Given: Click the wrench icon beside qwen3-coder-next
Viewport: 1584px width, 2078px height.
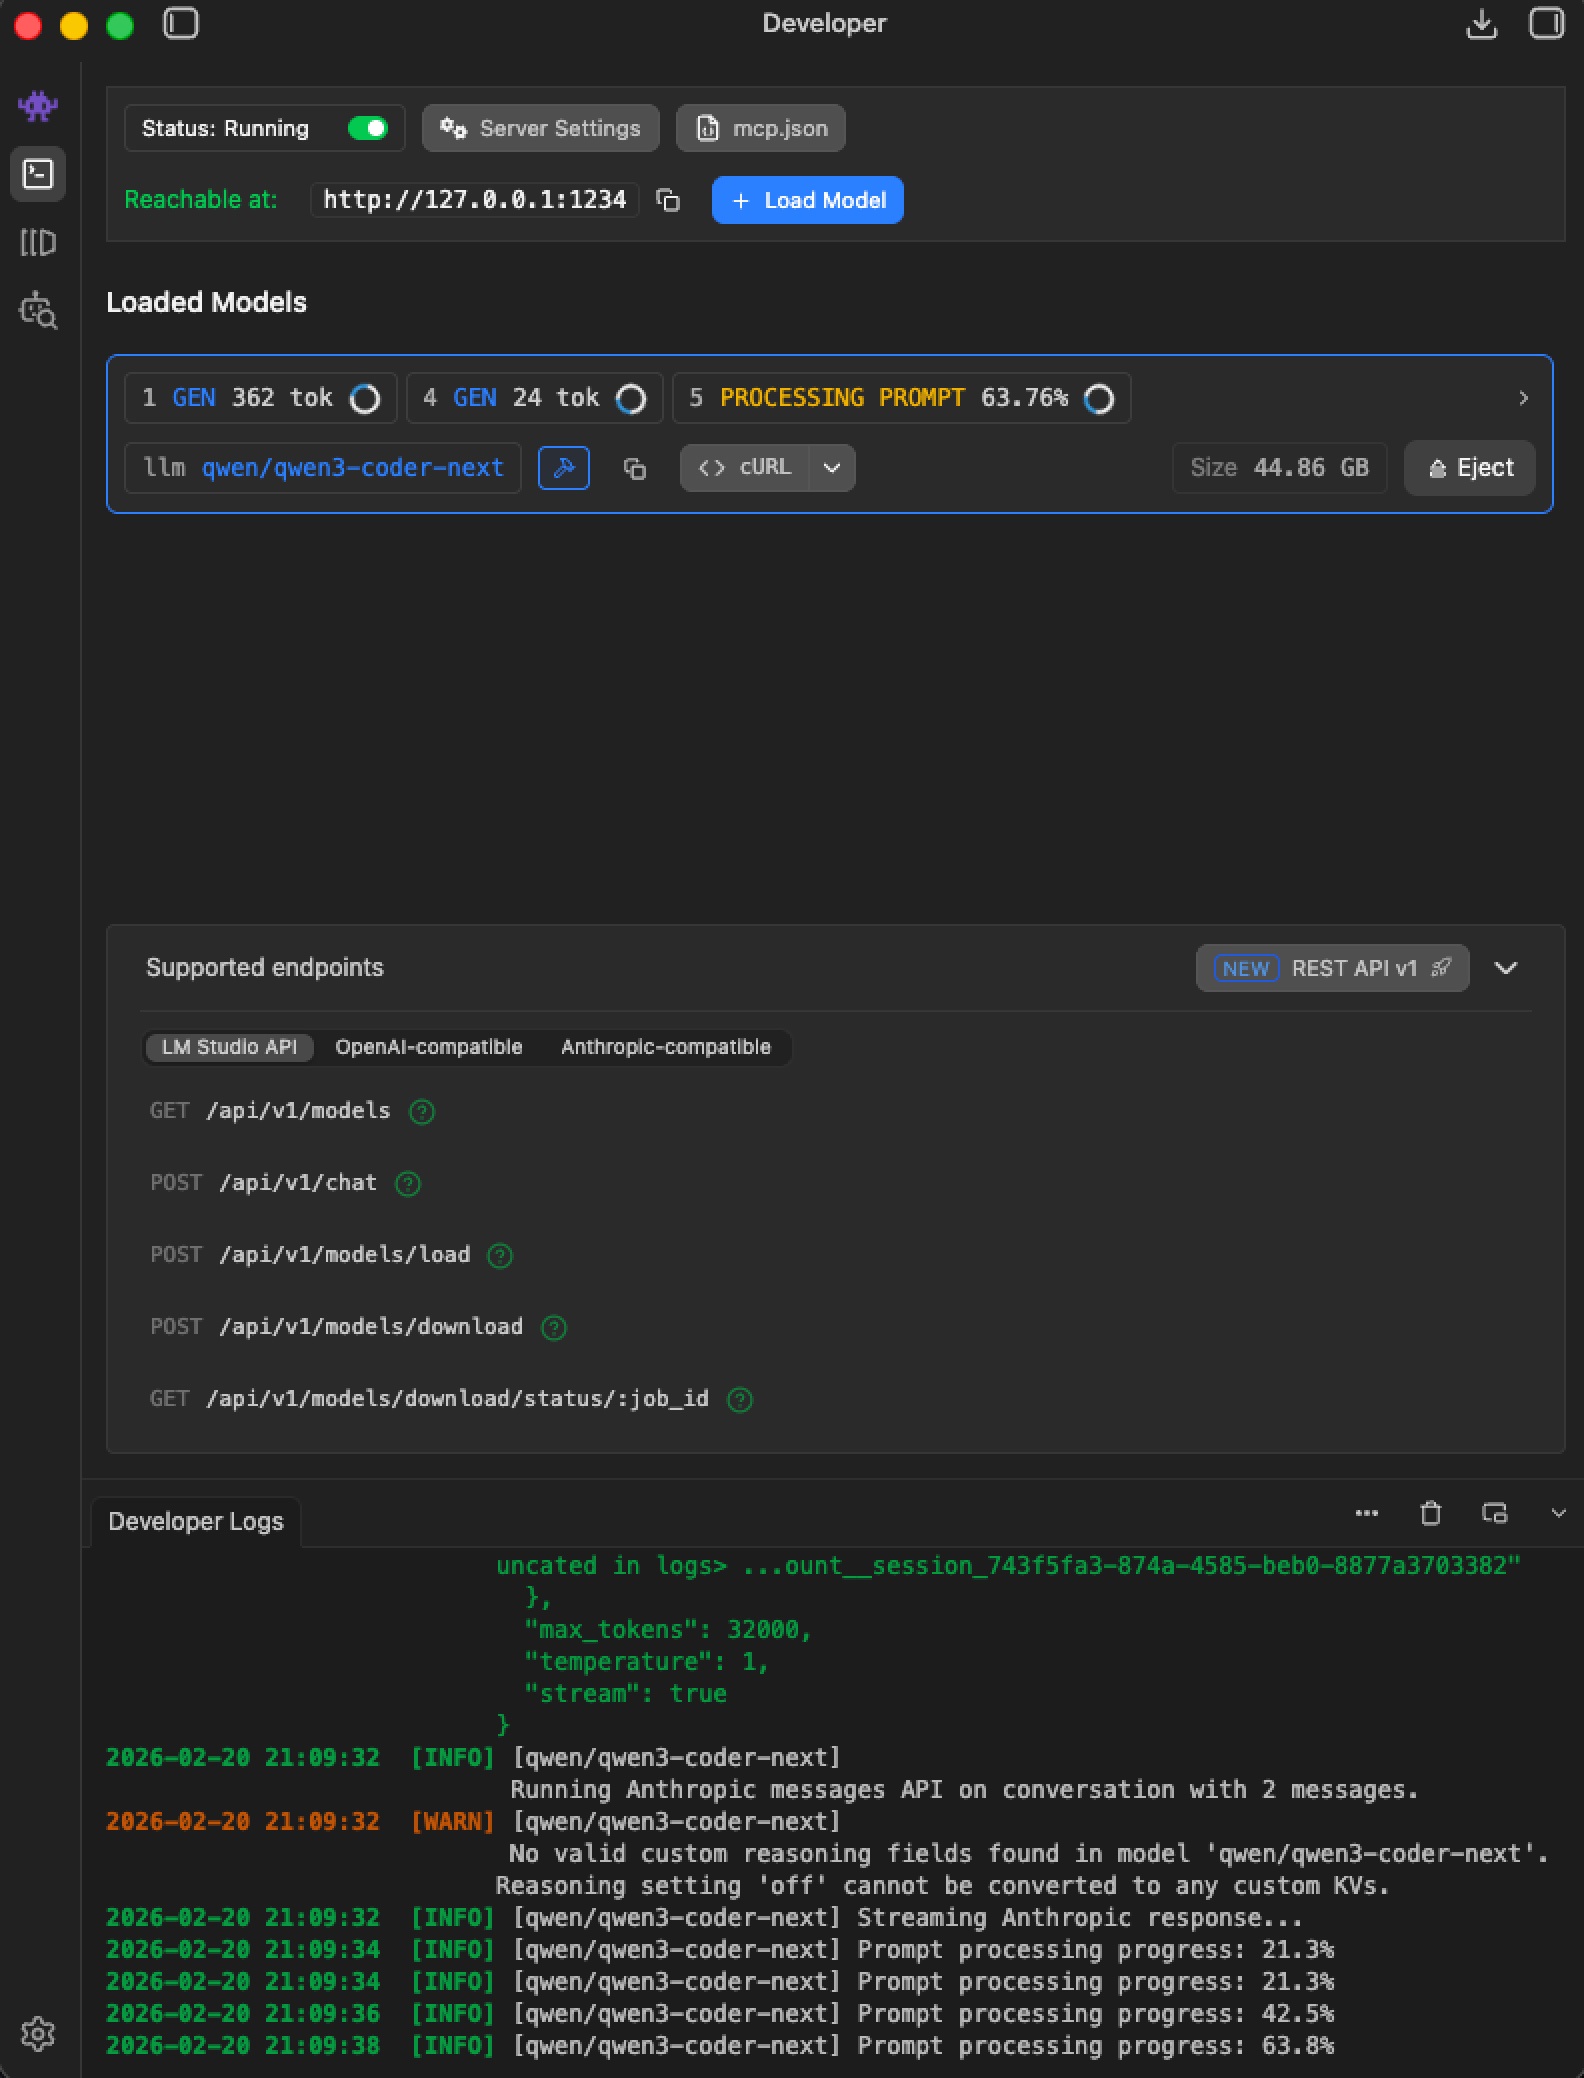Looking at the screenshot, I should pos(564,468).
